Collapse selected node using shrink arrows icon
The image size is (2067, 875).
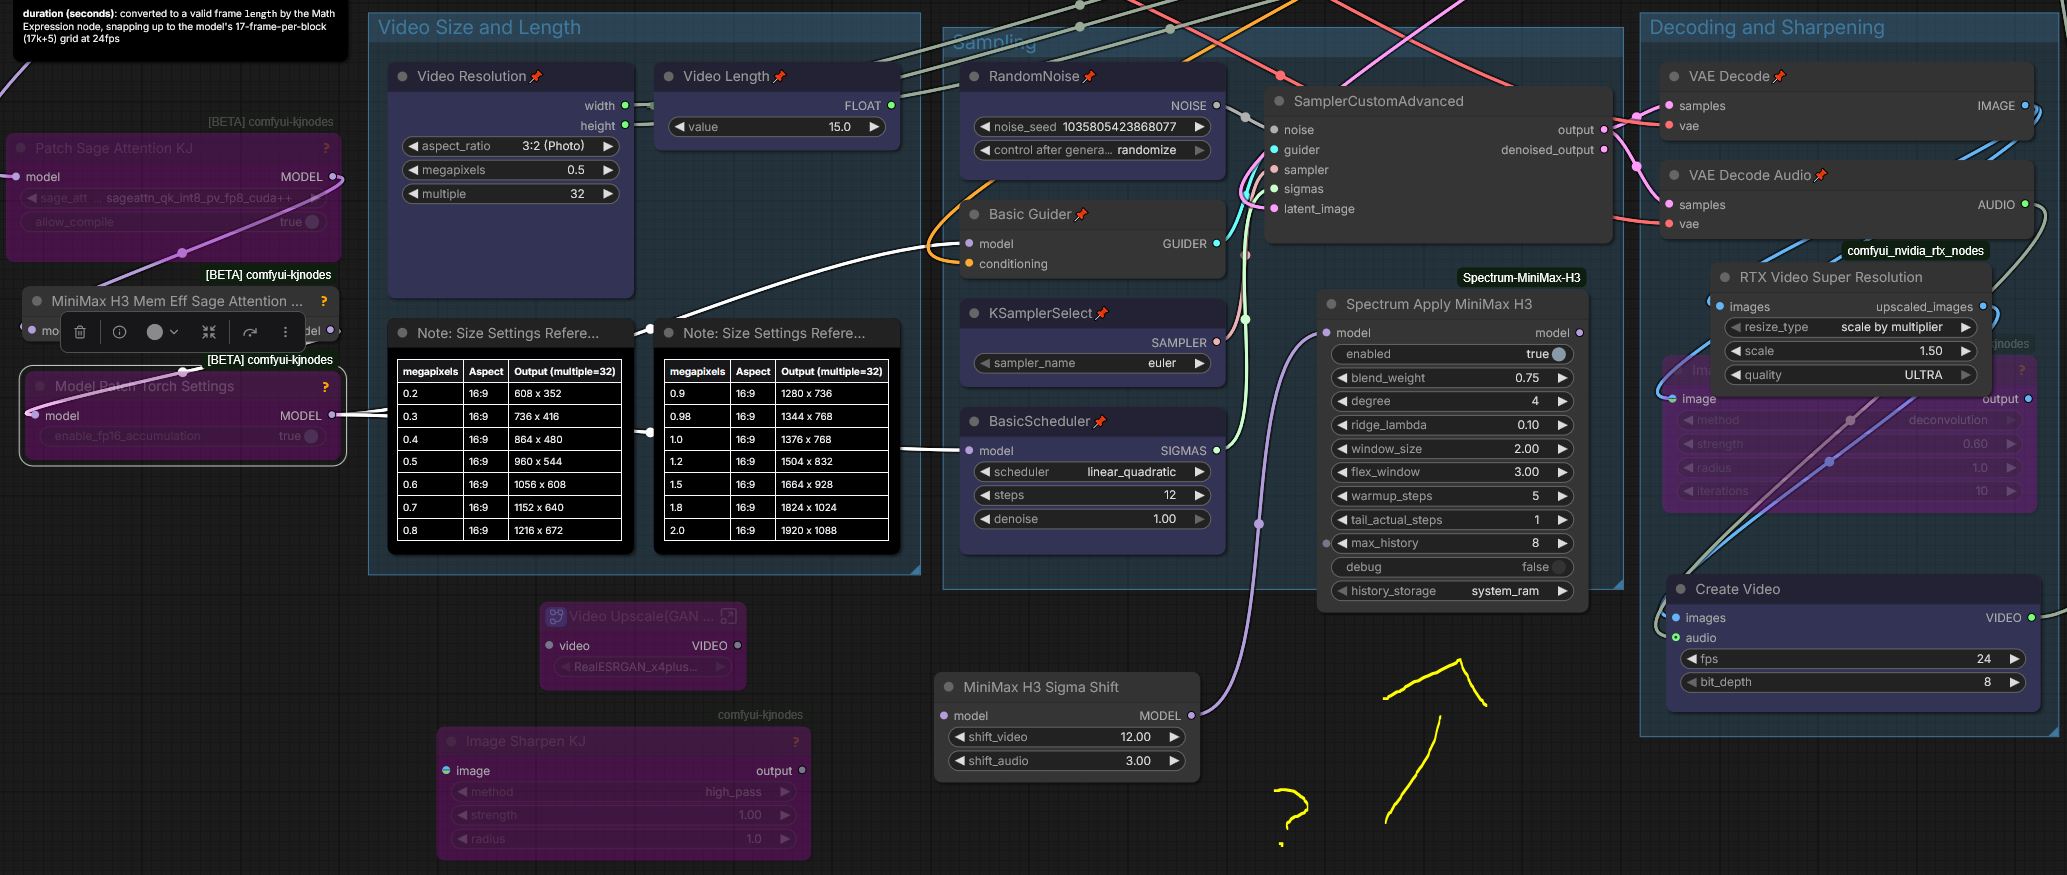coord(209,332)
